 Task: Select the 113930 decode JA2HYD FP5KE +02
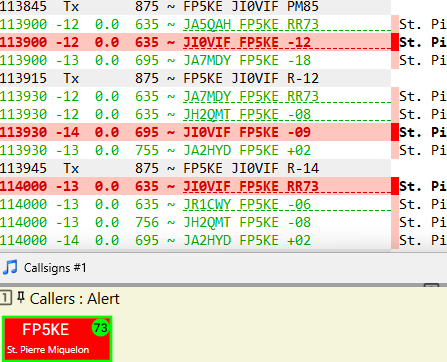195,150
